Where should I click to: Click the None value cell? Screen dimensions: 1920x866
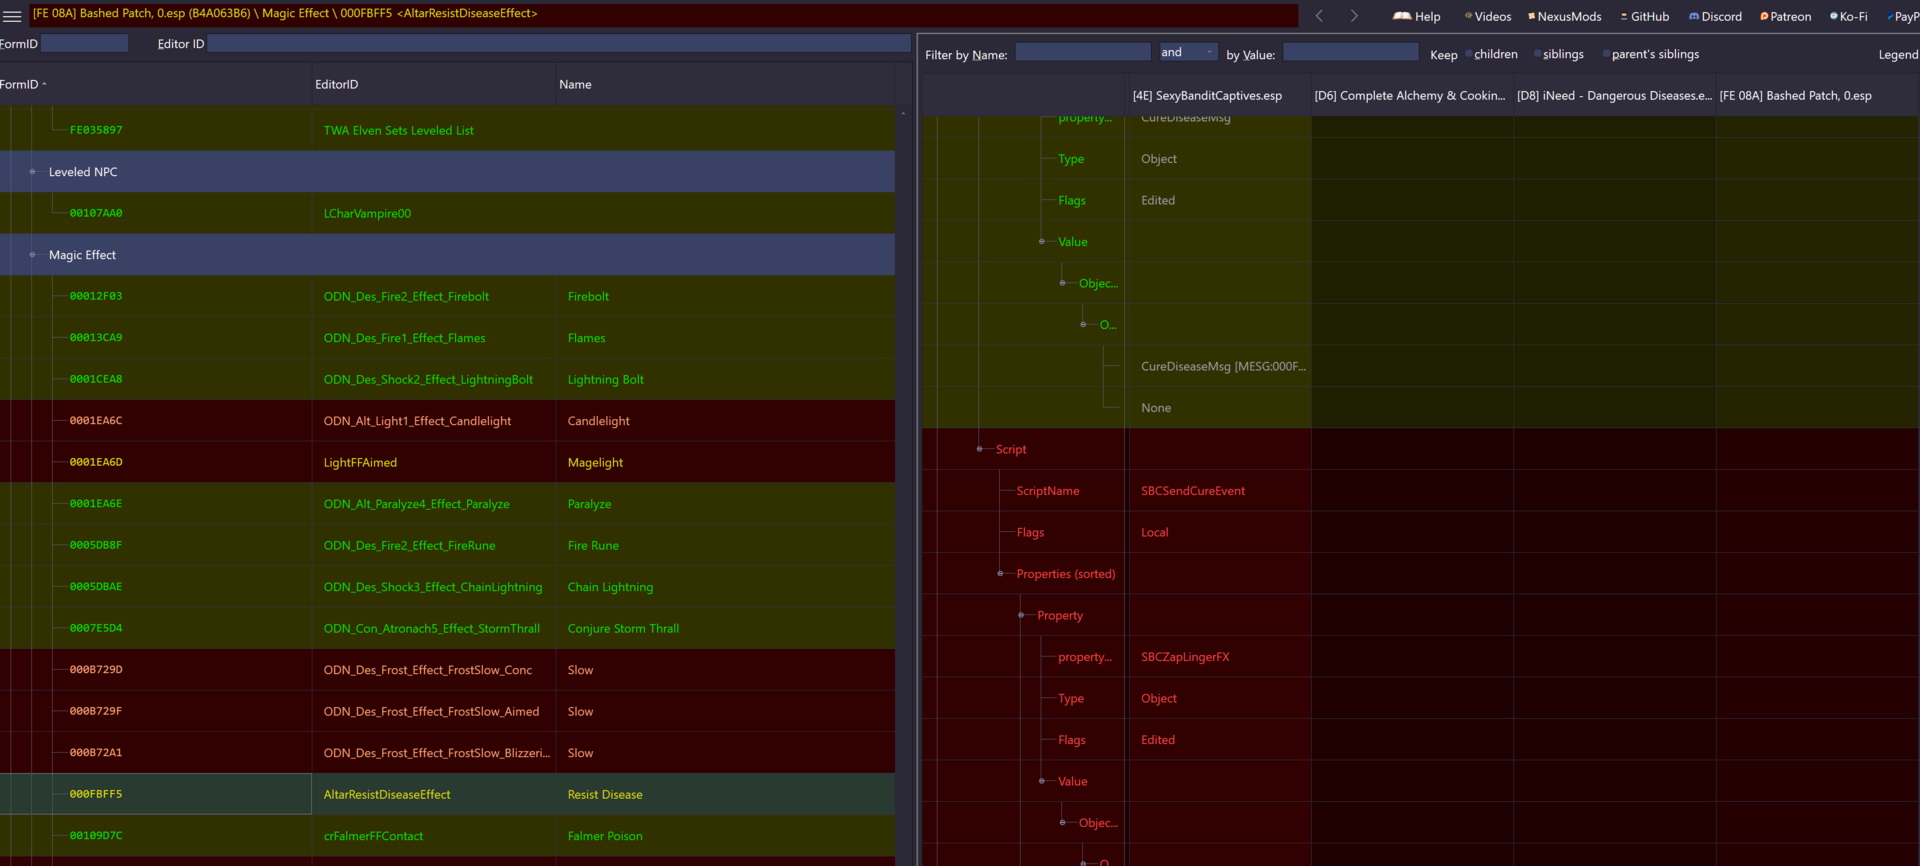(1156, 408)
